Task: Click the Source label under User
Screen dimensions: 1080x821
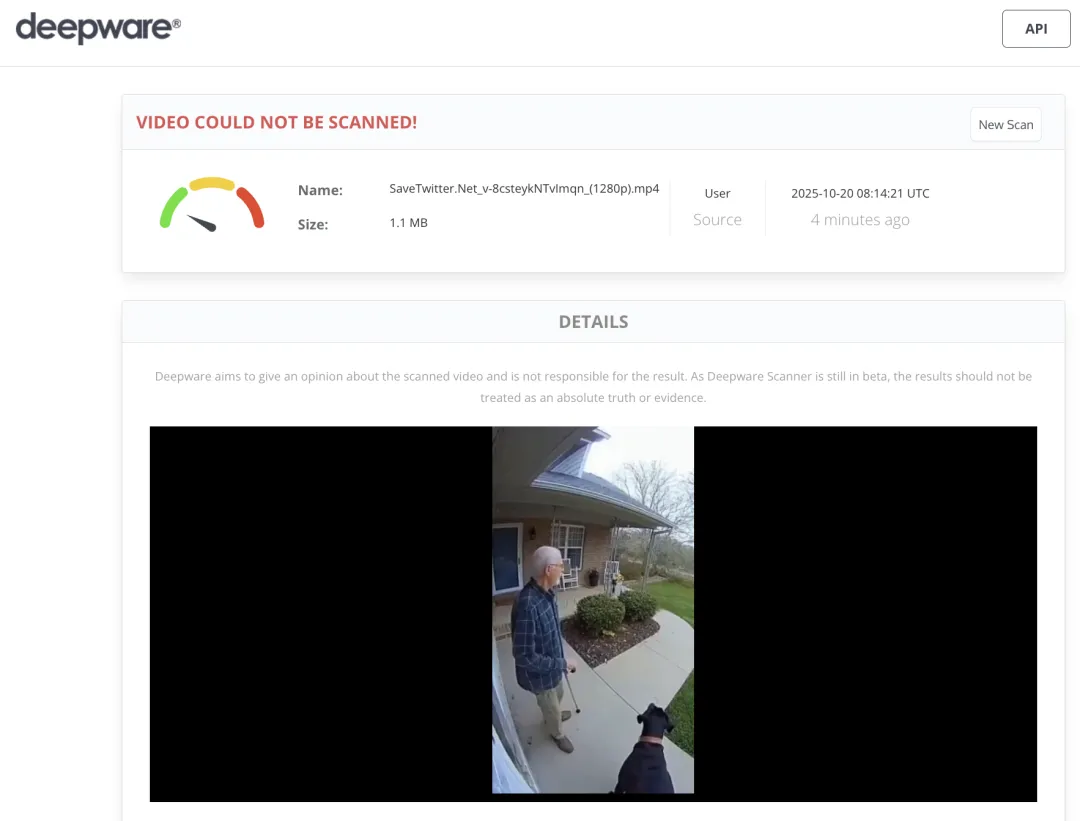Action: pos(717,220)
